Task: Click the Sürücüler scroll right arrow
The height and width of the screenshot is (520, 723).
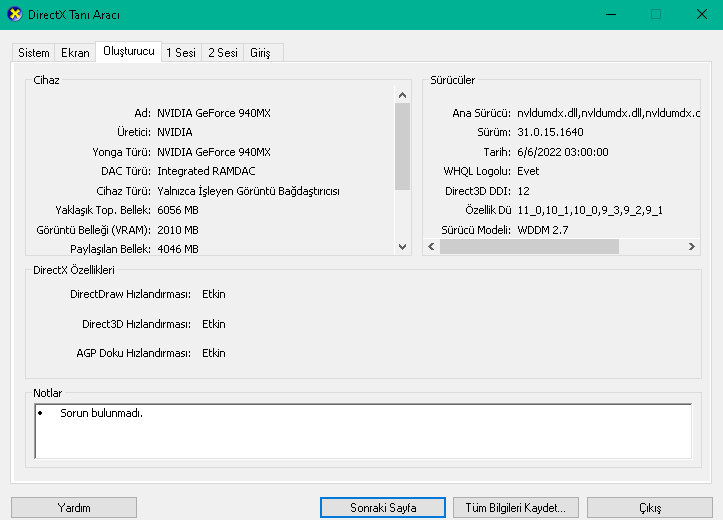Action: 692,247
